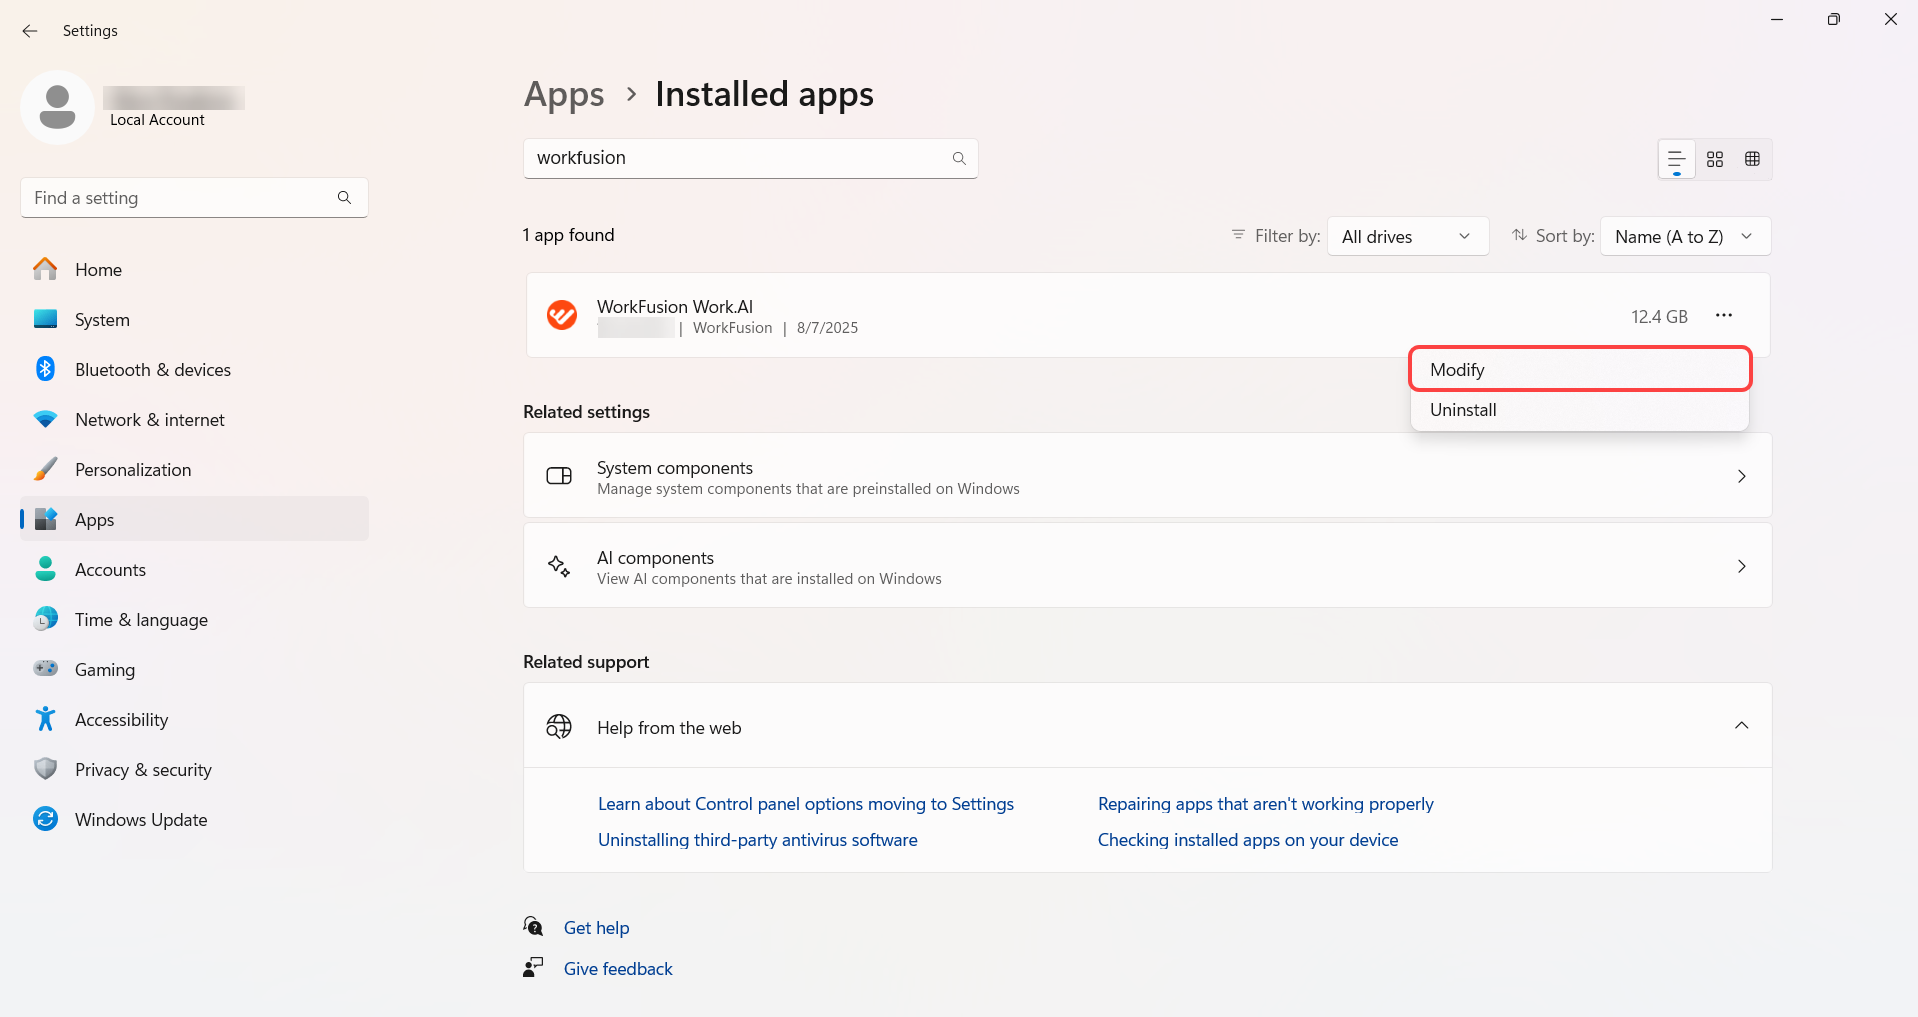Go to Accounts settings

195,569
